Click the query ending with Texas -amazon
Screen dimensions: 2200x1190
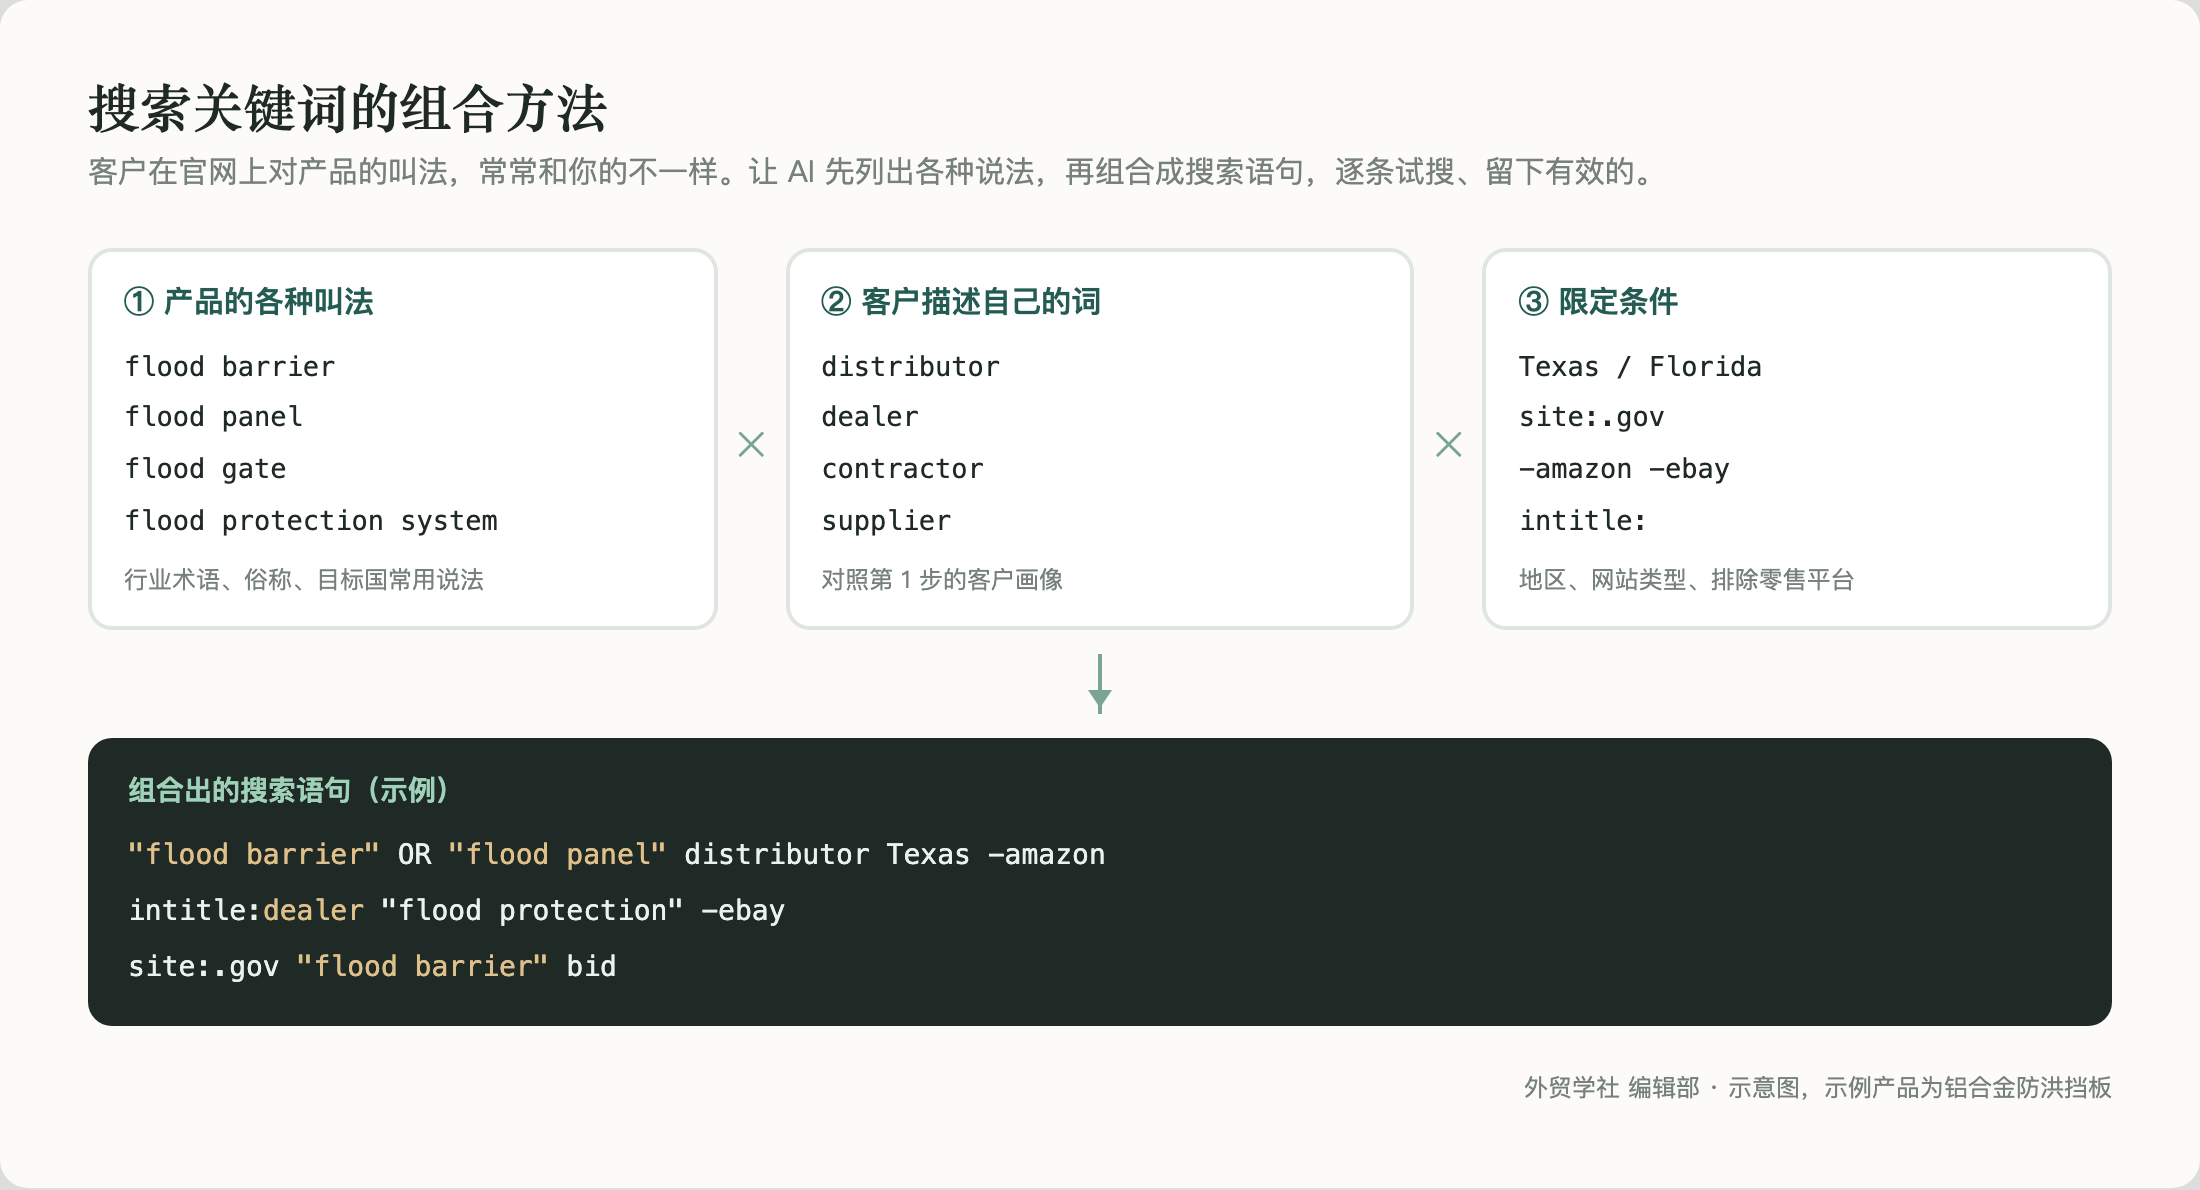tap(617, 854)
